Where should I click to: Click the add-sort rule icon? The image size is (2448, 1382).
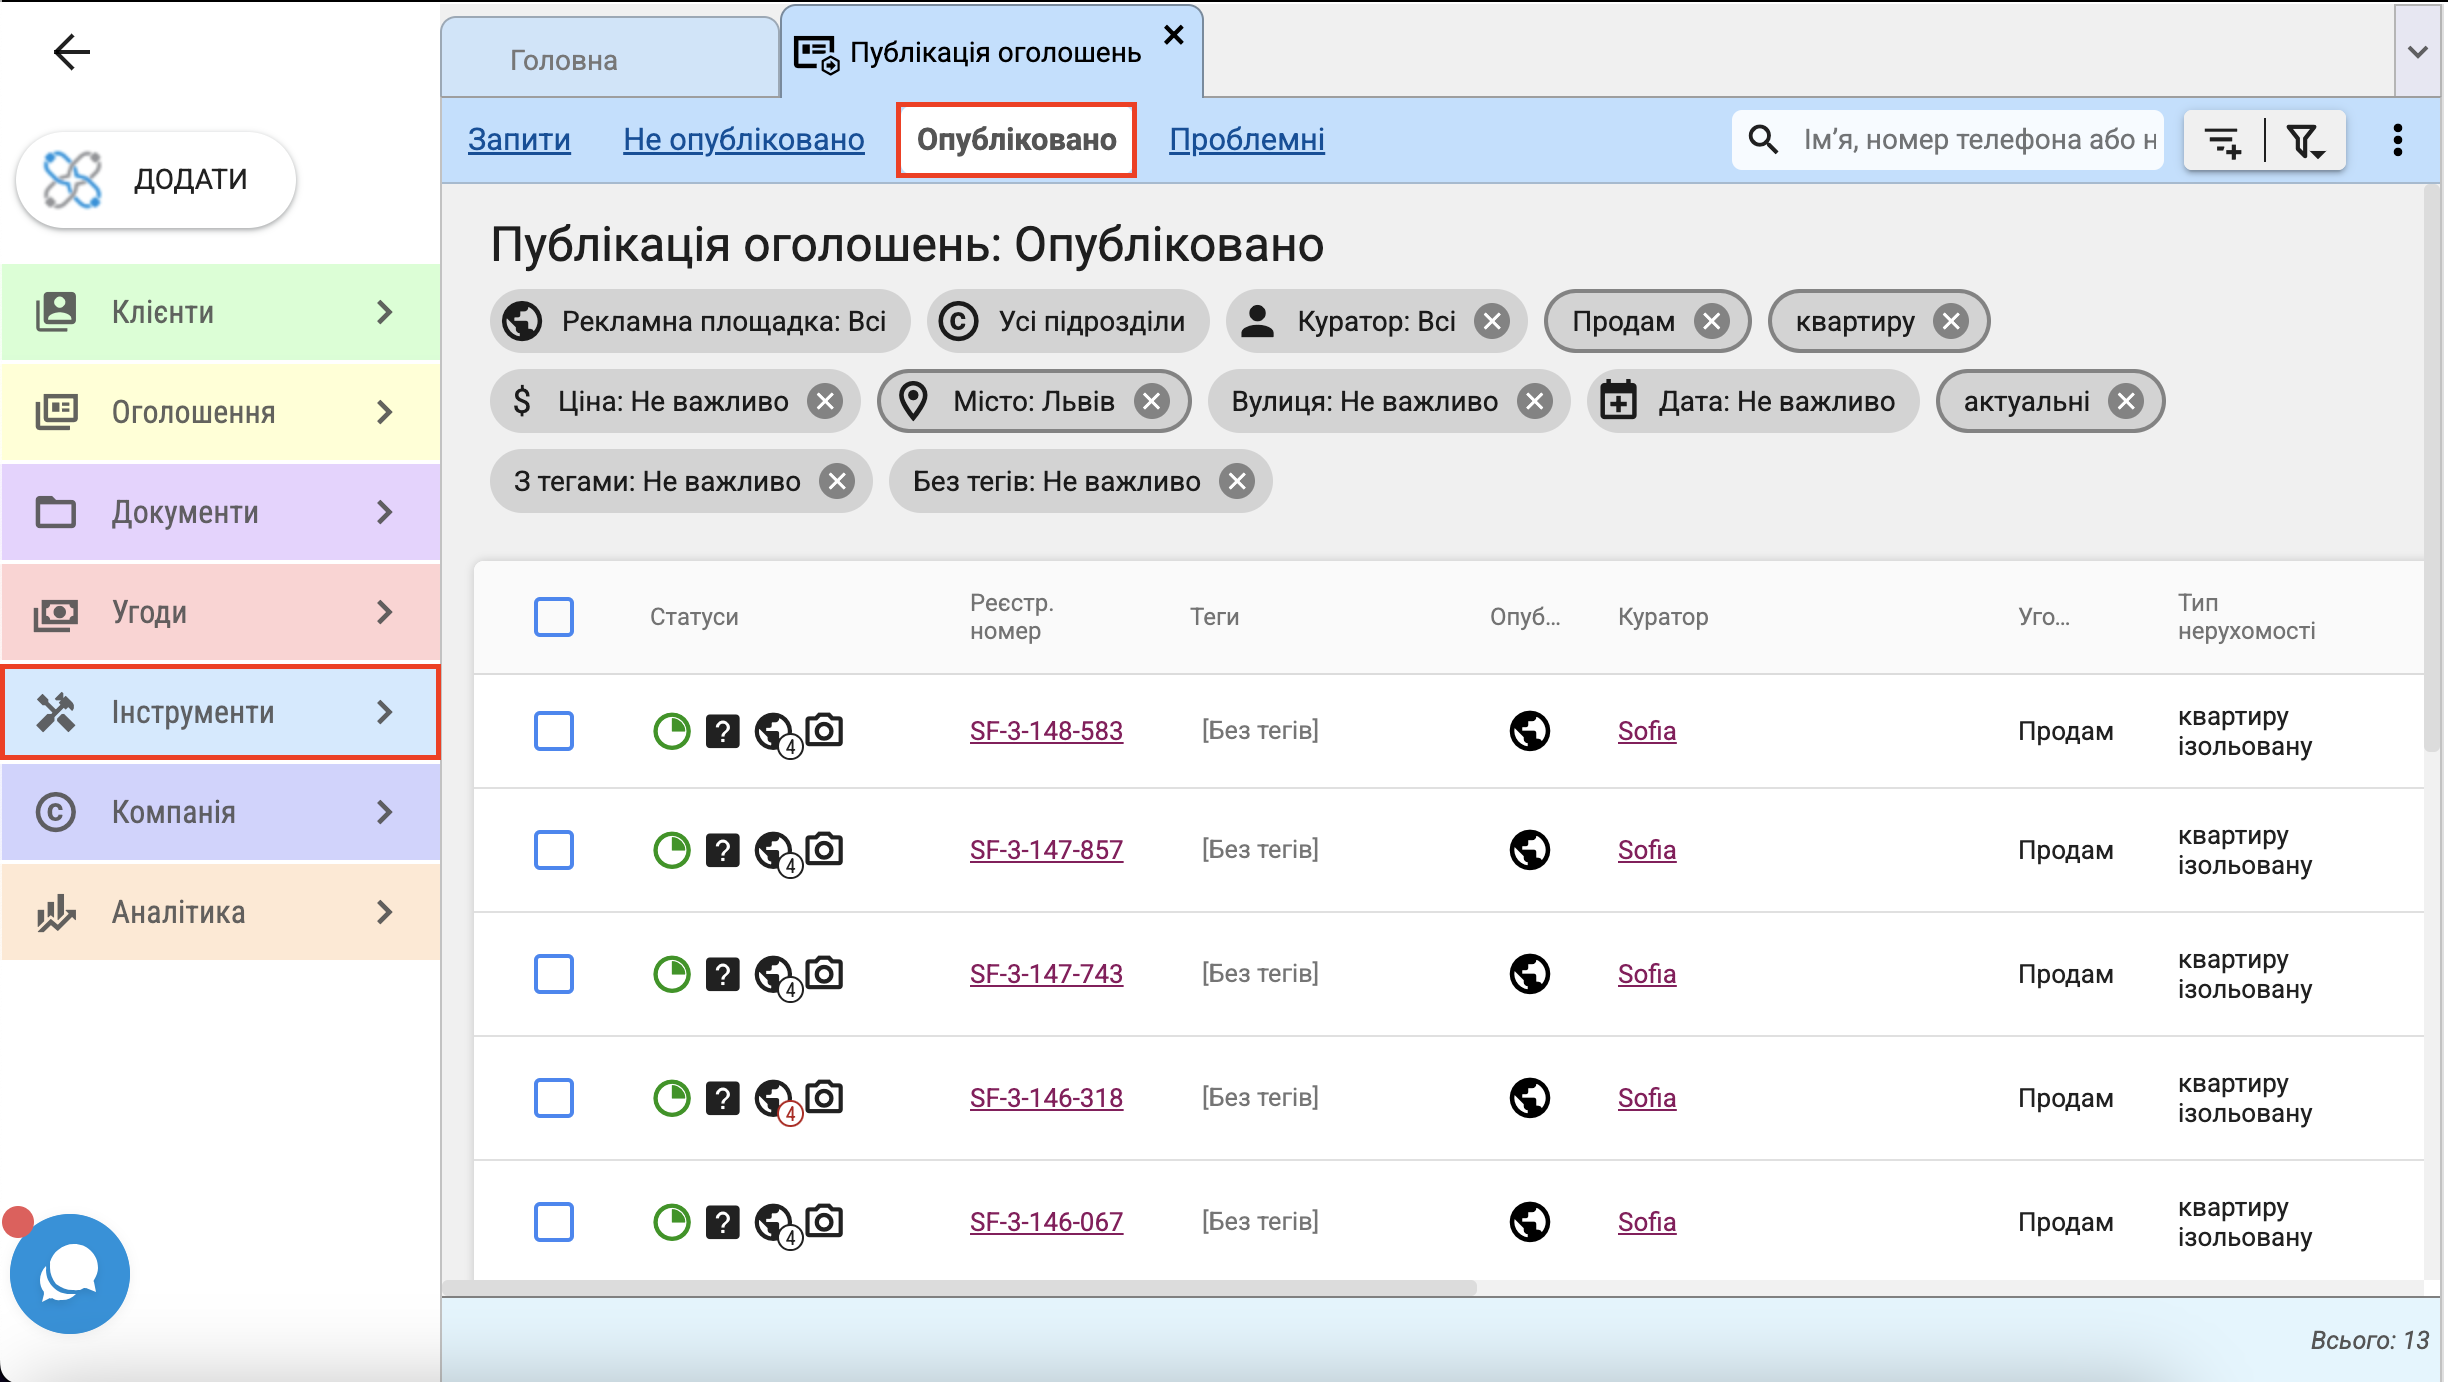tap(2223, 141)
